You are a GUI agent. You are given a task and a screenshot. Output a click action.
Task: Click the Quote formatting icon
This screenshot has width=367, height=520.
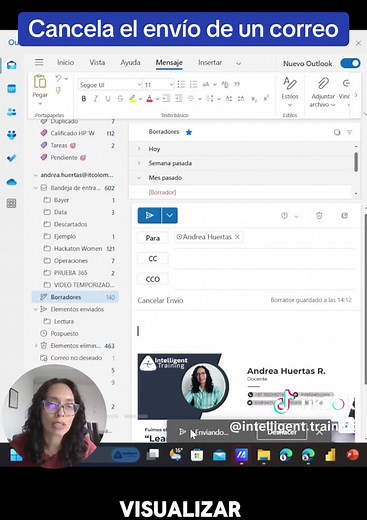(237, 84)
